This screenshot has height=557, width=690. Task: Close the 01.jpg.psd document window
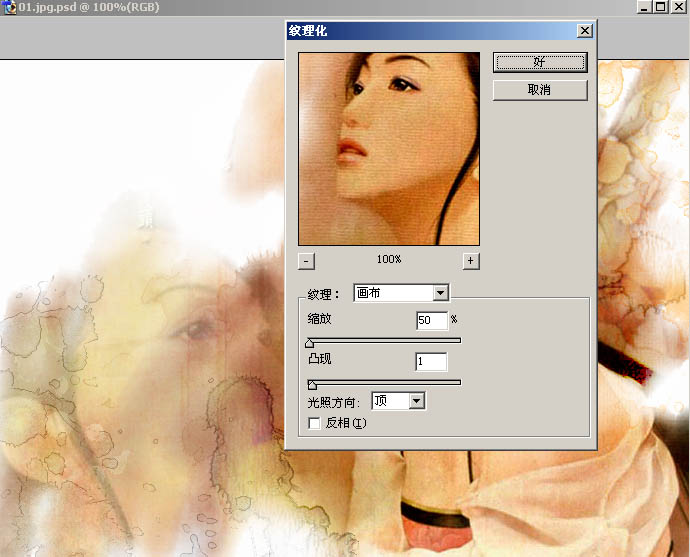pyautogui.click(x=679, y=7)
